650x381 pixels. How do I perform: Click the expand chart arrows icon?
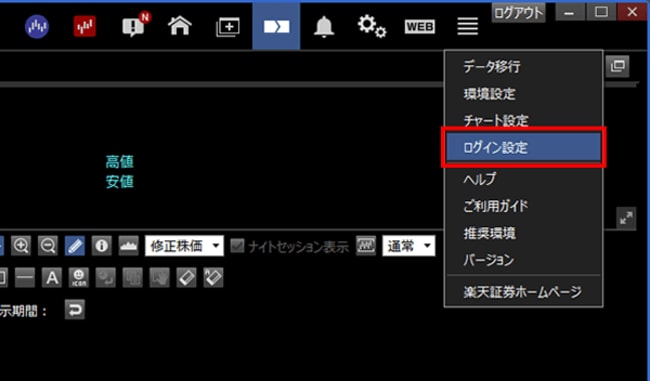point(626,218)
